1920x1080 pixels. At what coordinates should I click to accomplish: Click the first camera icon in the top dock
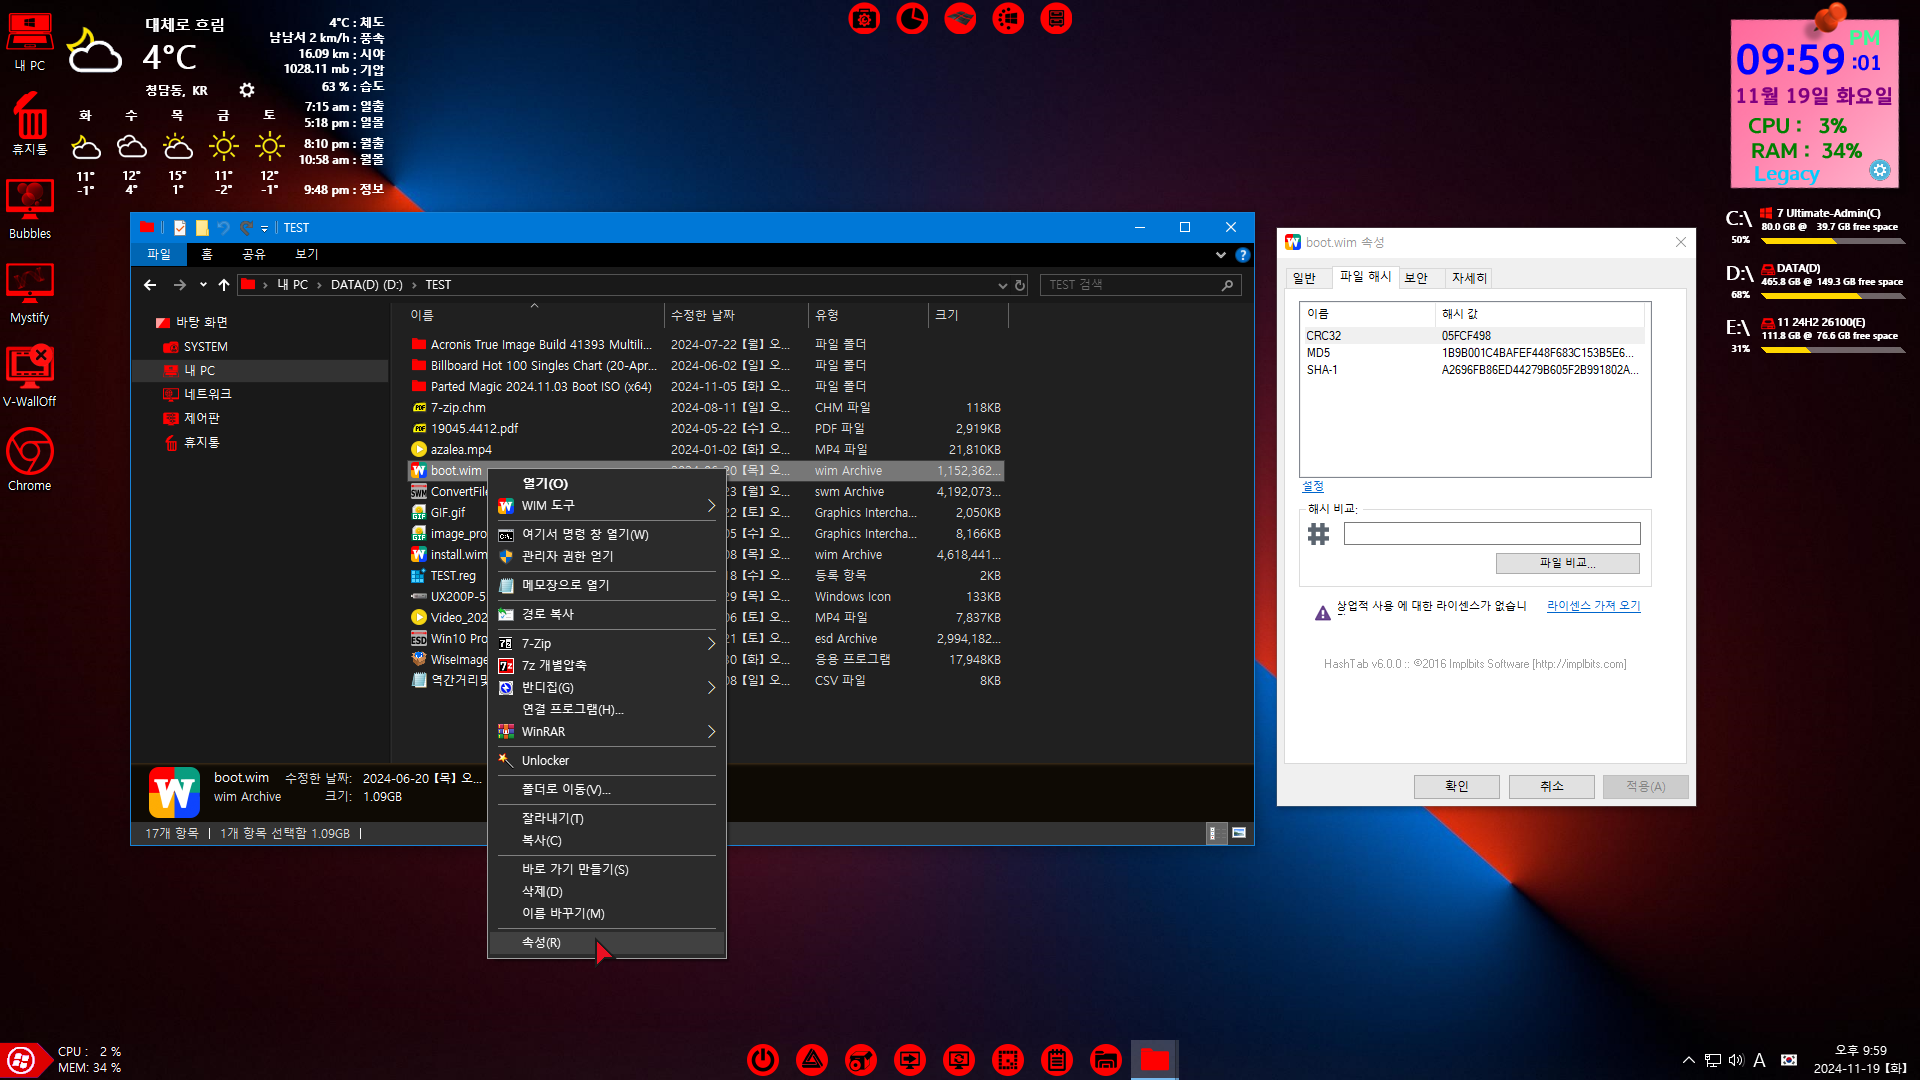[864, 18]
